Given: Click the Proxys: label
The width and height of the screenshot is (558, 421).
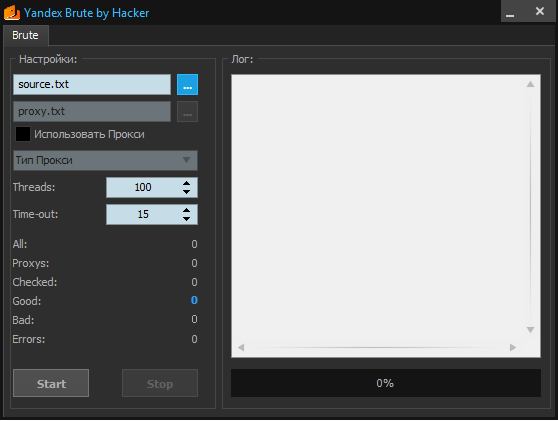Looking at the screenshot, I should [31, 263].
